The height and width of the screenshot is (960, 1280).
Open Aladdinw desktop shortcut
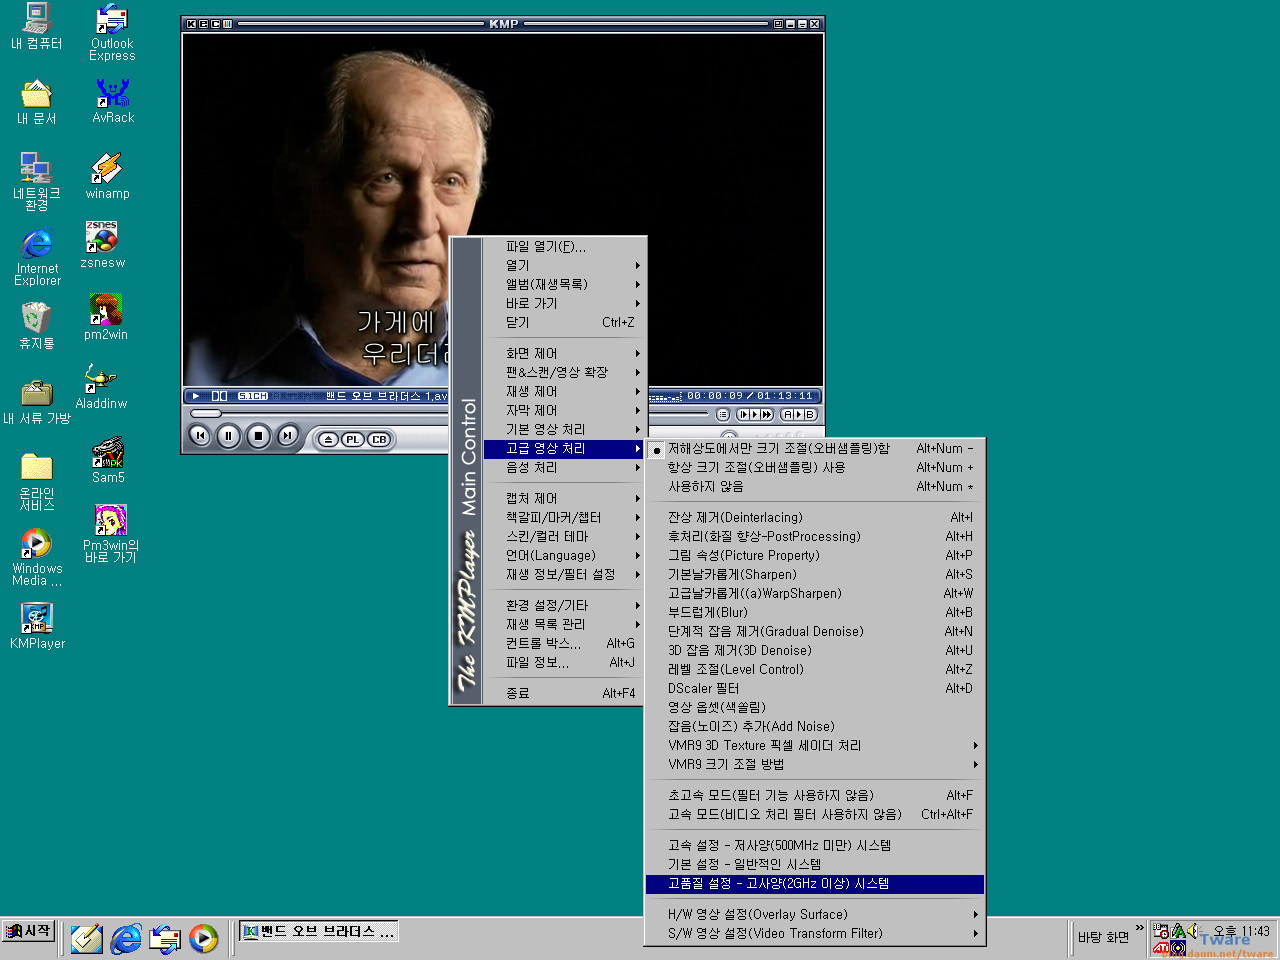point(101,386)
